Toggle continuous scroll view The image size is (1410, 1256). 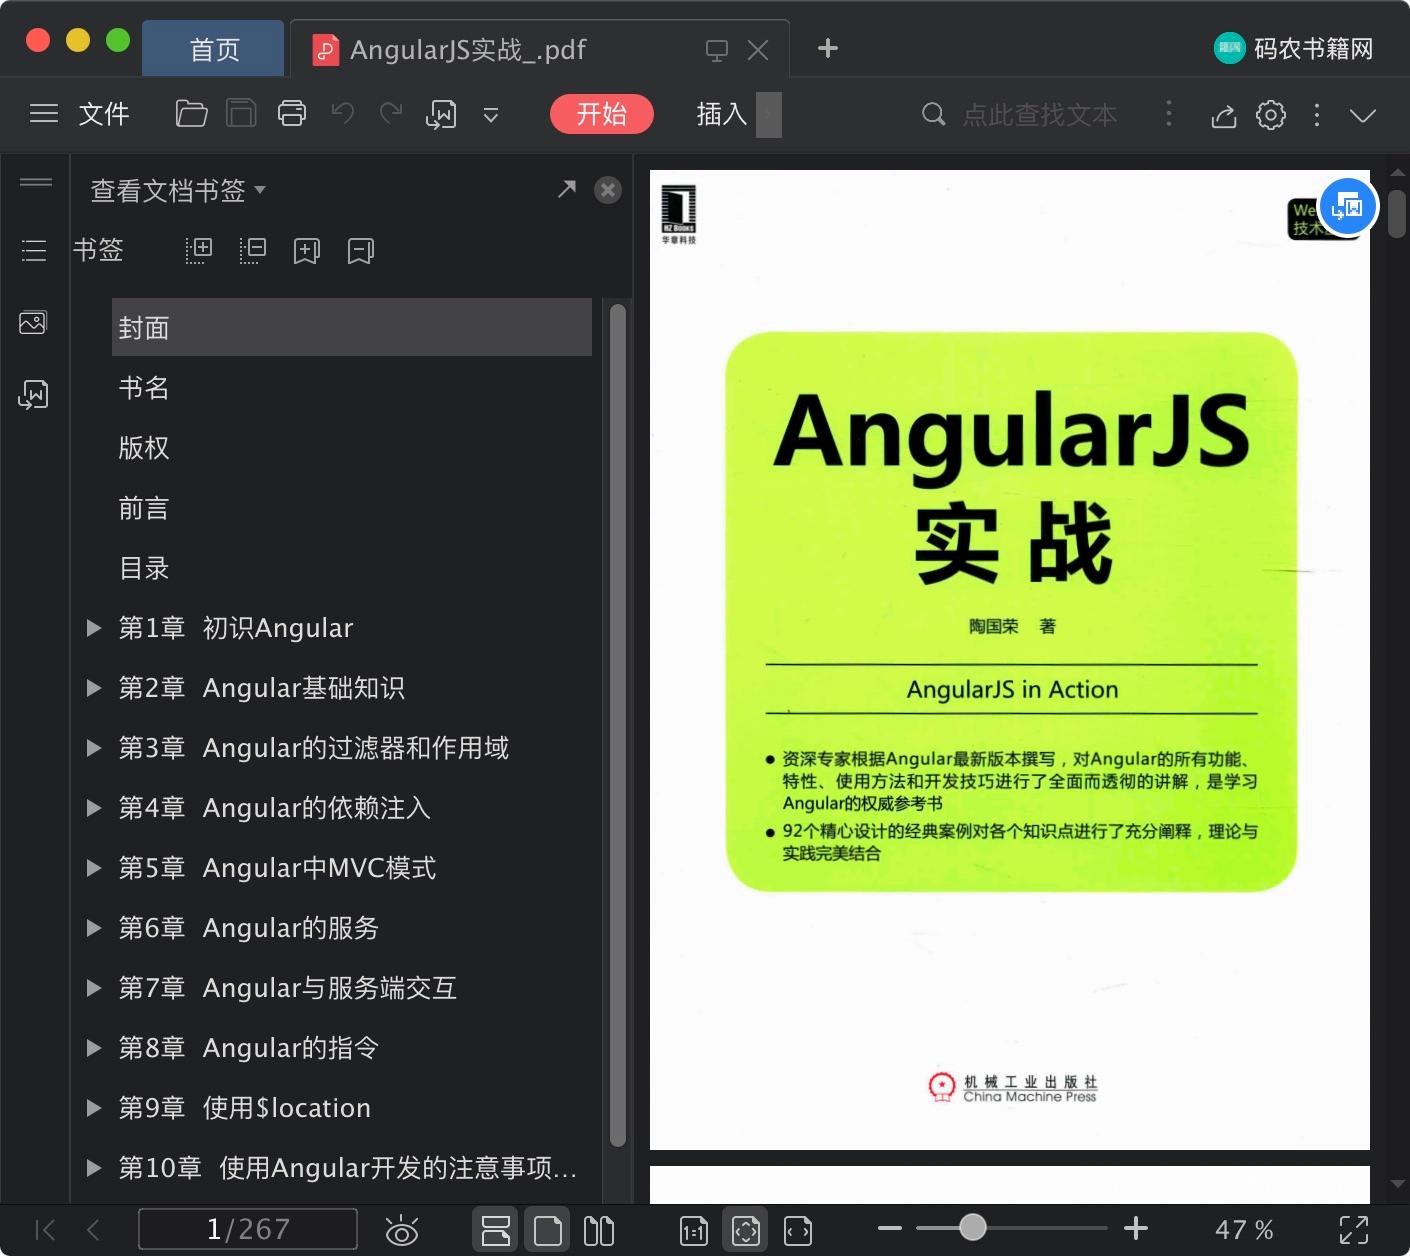(495, 1230)
